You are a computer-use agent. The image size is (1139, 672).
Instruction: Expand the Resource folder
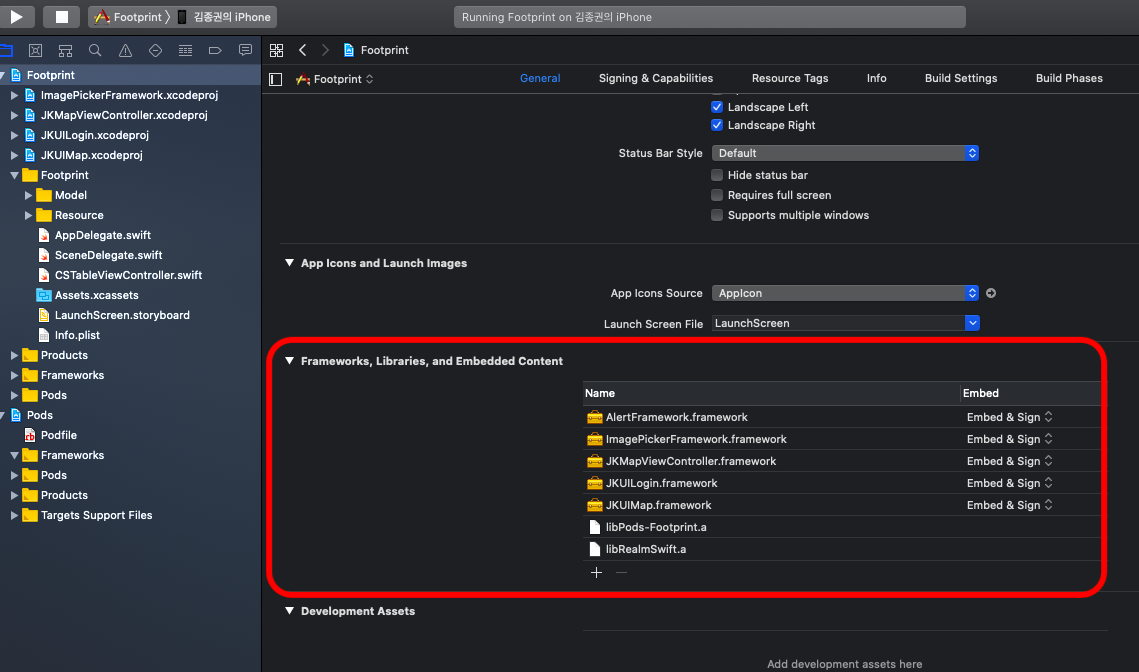point(28,215)
